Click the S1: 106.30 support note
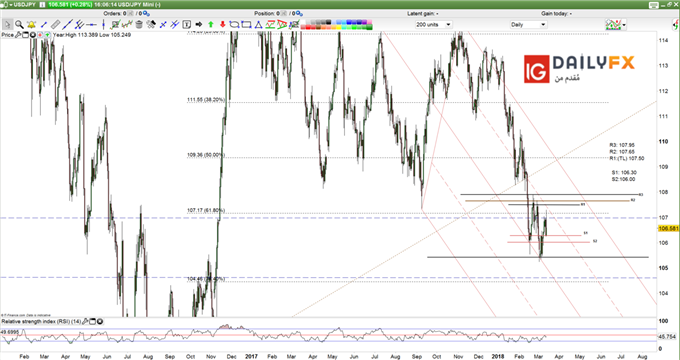This screenshot has height=360, width=680. click(624, 173)
